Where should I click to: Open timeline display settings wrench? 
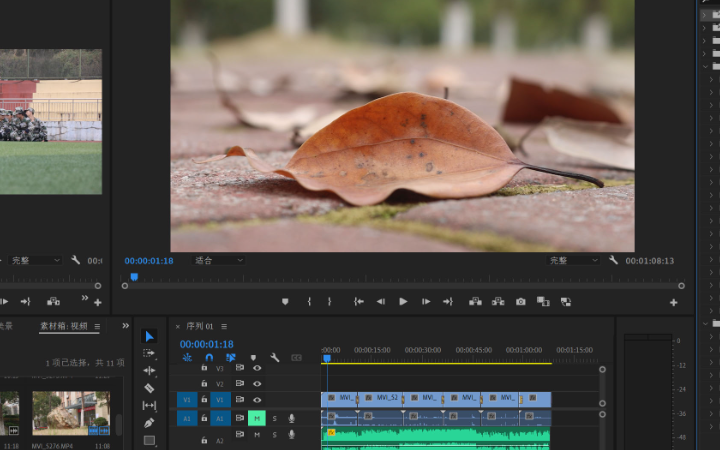(x=275, y=357)
